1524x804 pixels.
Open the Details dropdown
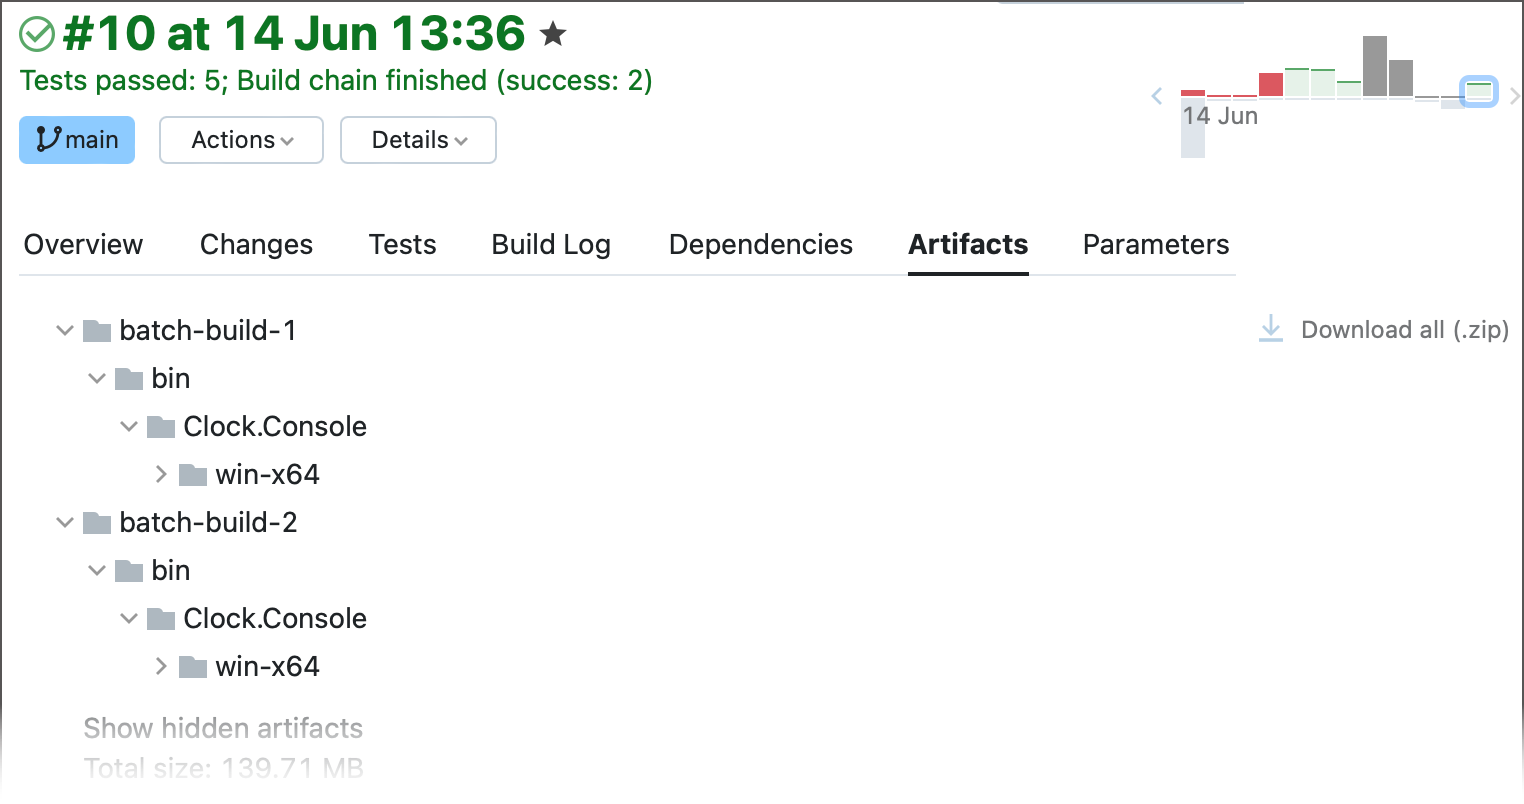[x=418, y=140]
